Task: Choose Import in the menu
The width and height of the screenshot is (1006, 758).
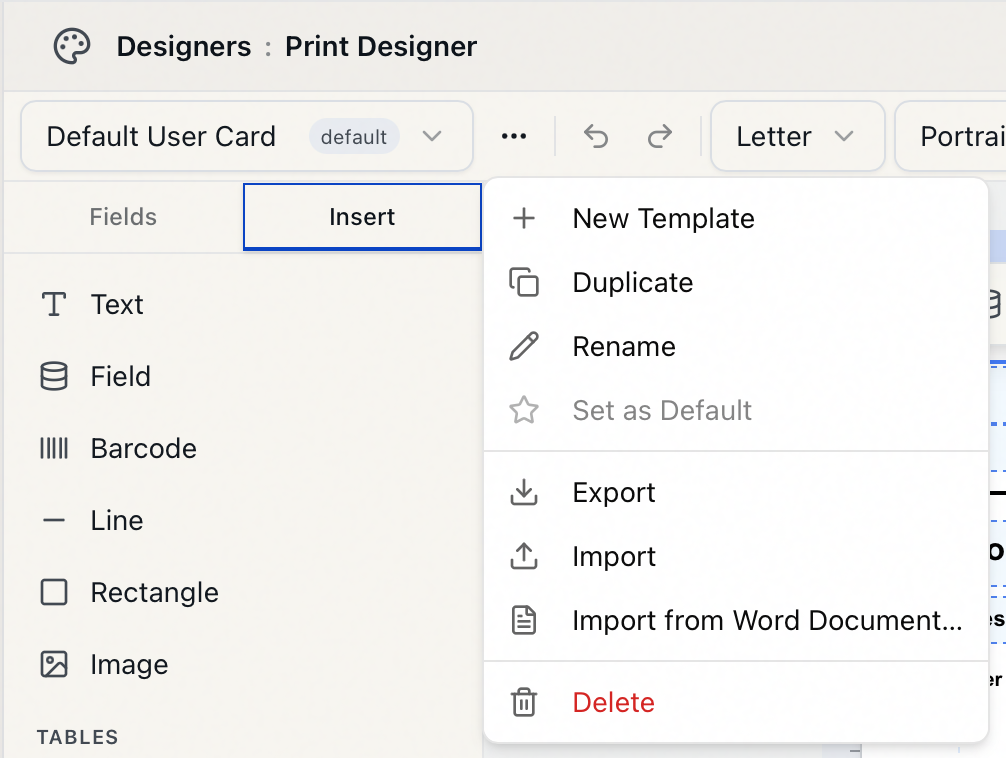Action: coord(736,556)
